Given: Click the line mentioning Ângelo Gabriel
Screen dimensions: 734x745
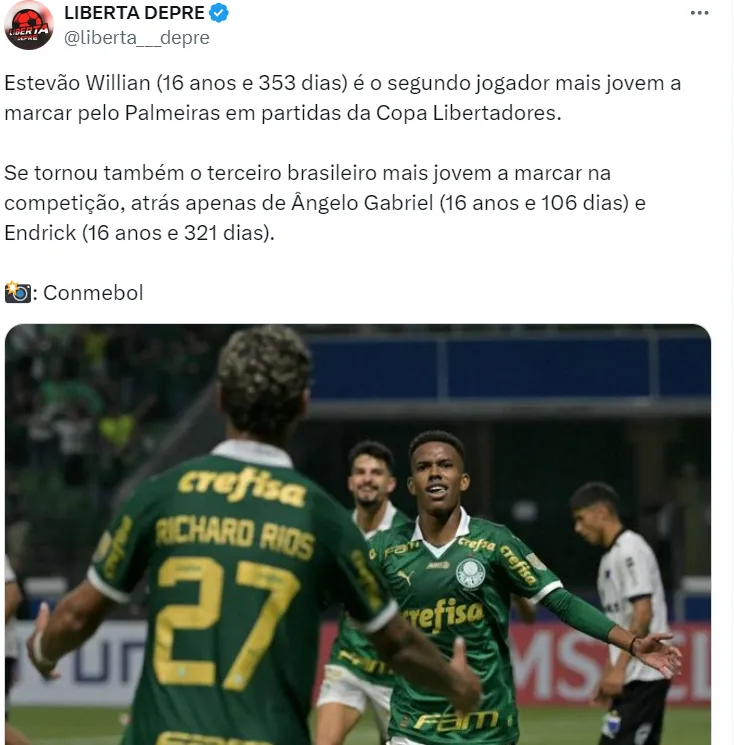Looking at the screenshot, I should tap(325, 203).
